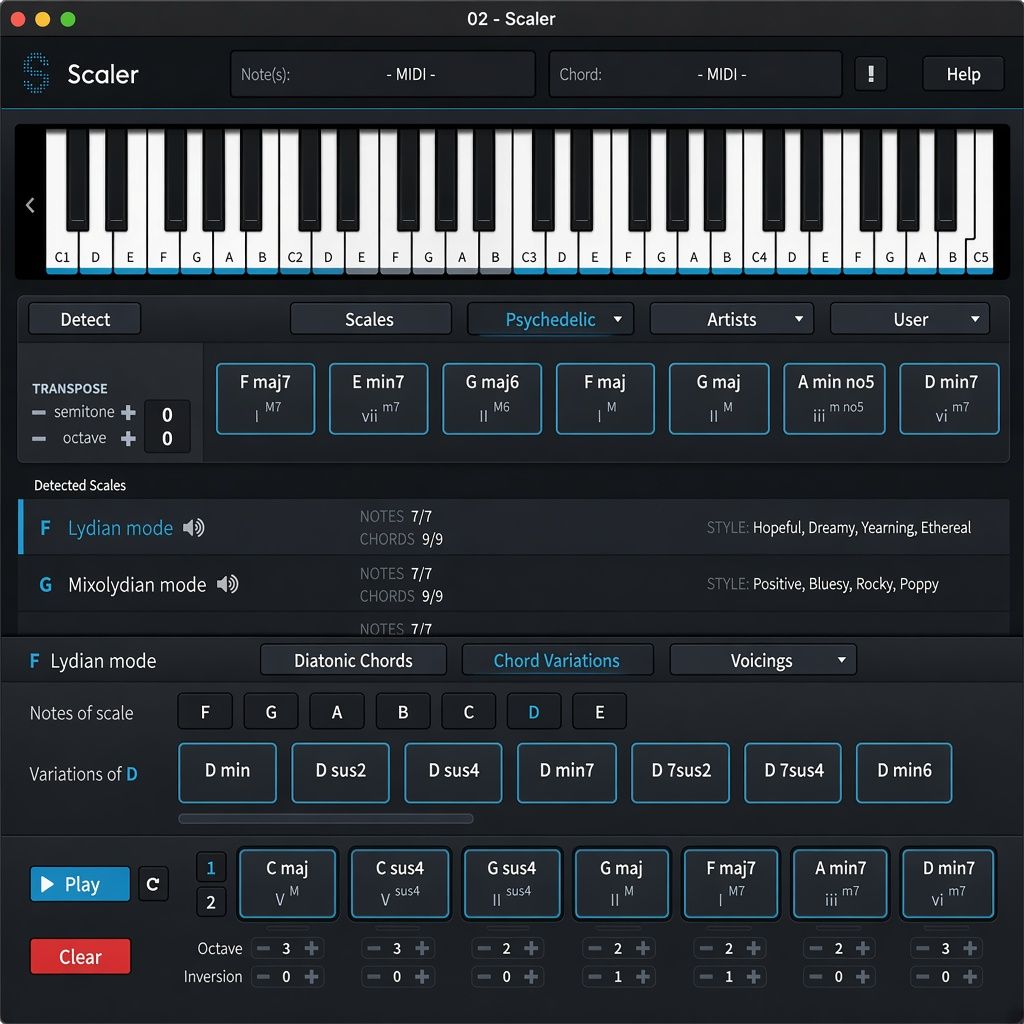Lower the octave of the C maj chord
The width and height of the screenshot is (1024, 1024).
tap(263, 948)
